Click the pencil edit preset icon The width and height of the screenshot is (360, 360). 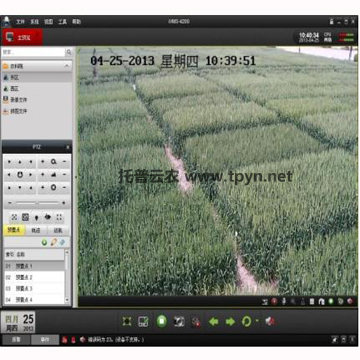click(53, 242)
